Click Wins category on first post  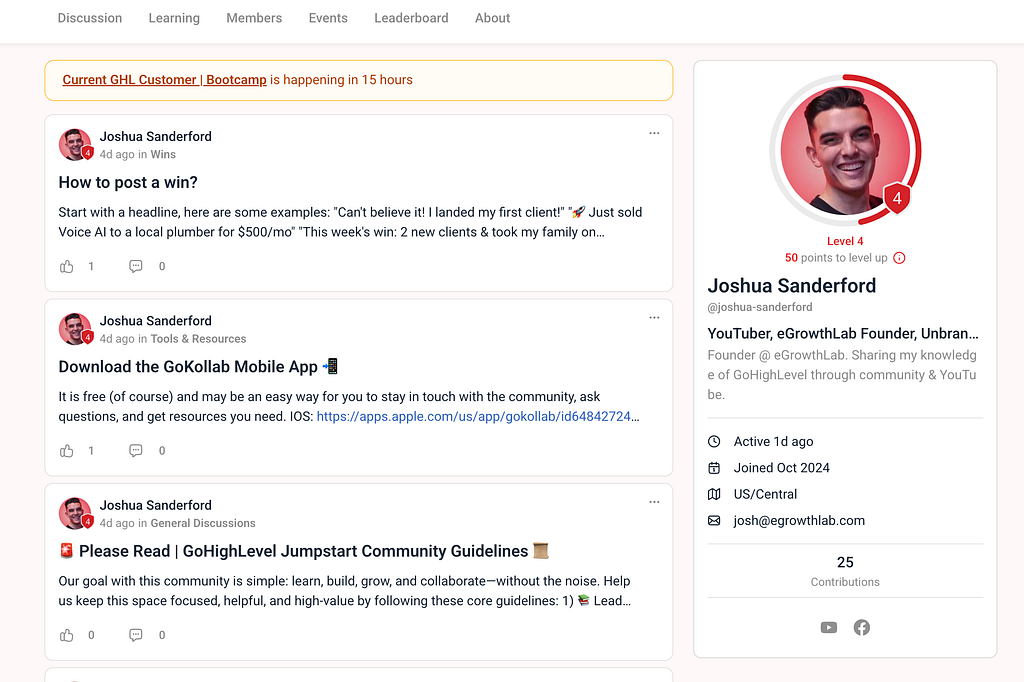coord(163,154)
